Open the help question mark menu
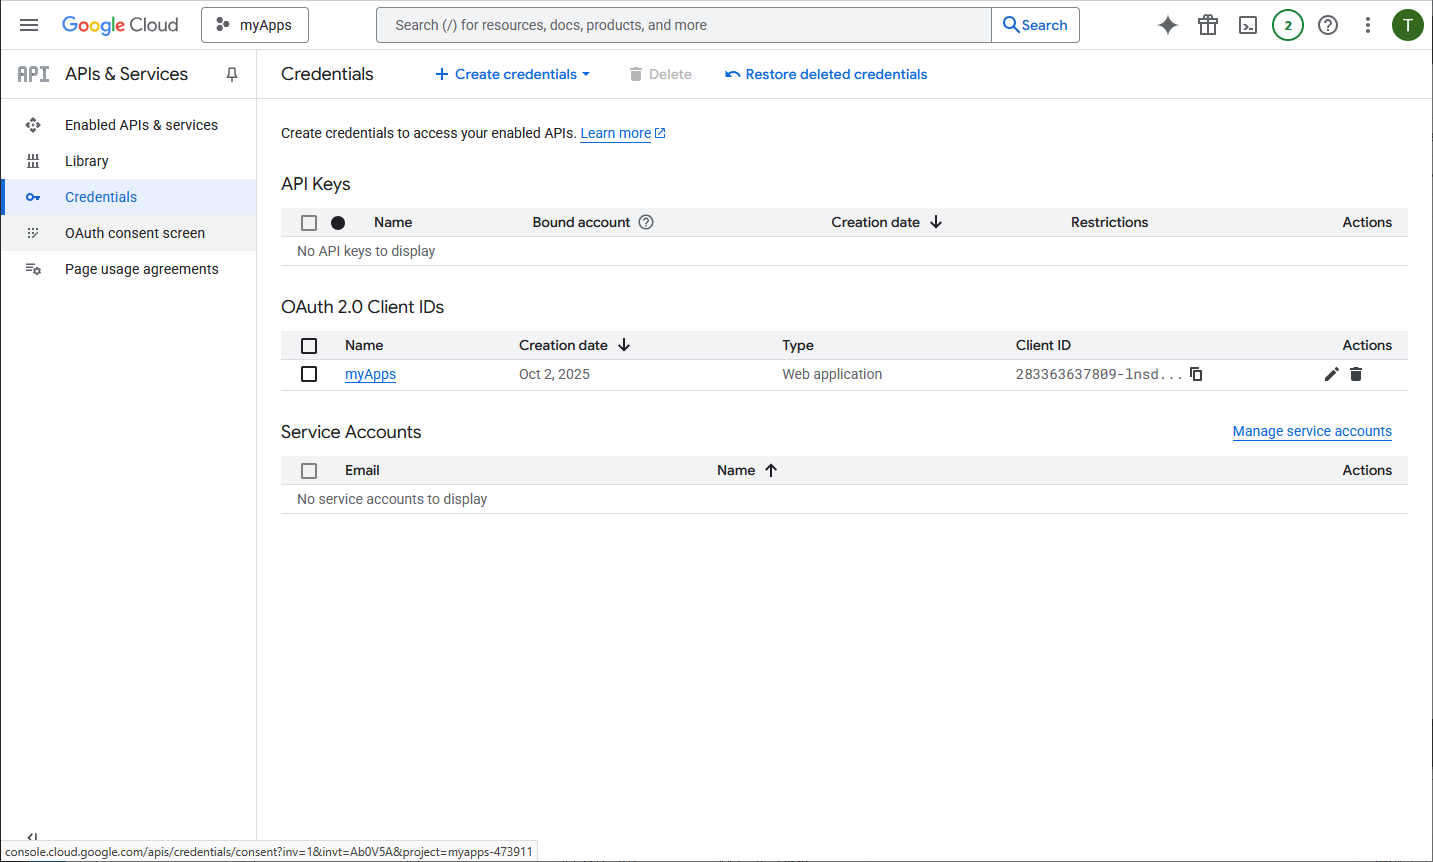1433x862 pixels. [x=1328, y=25]
